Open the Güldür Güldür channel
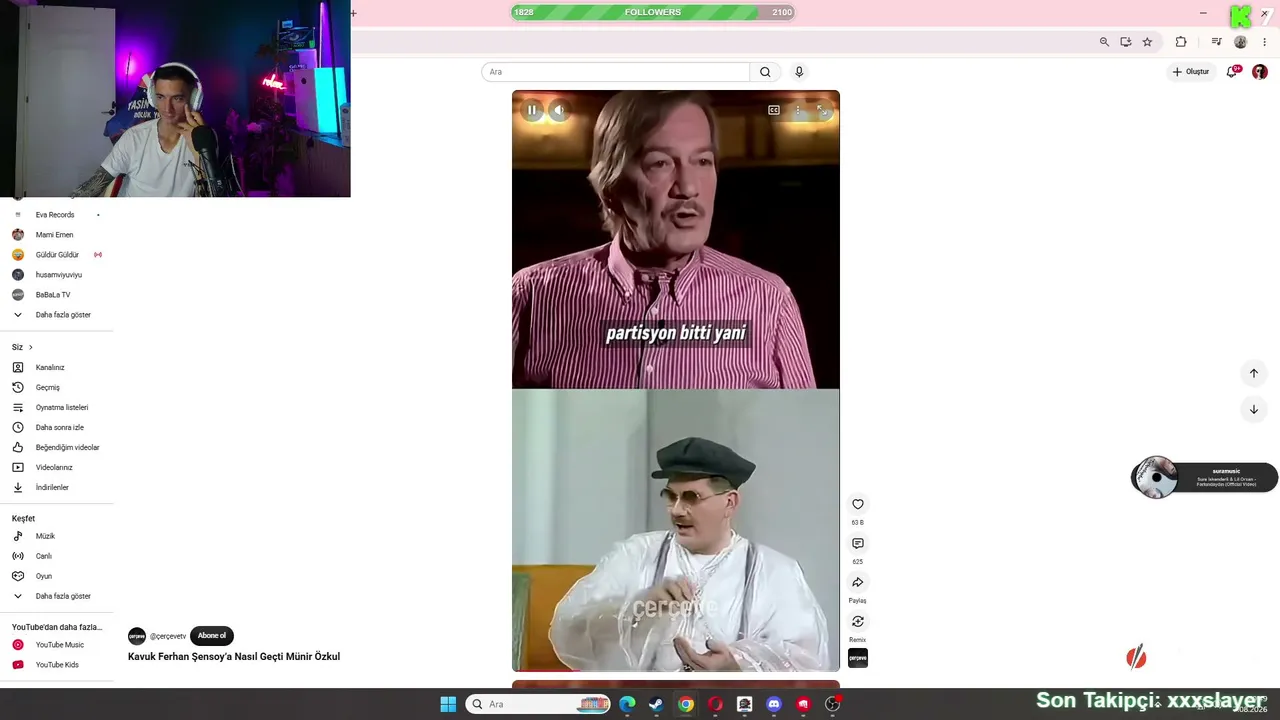1280x720 pixels. coord(57,255)
